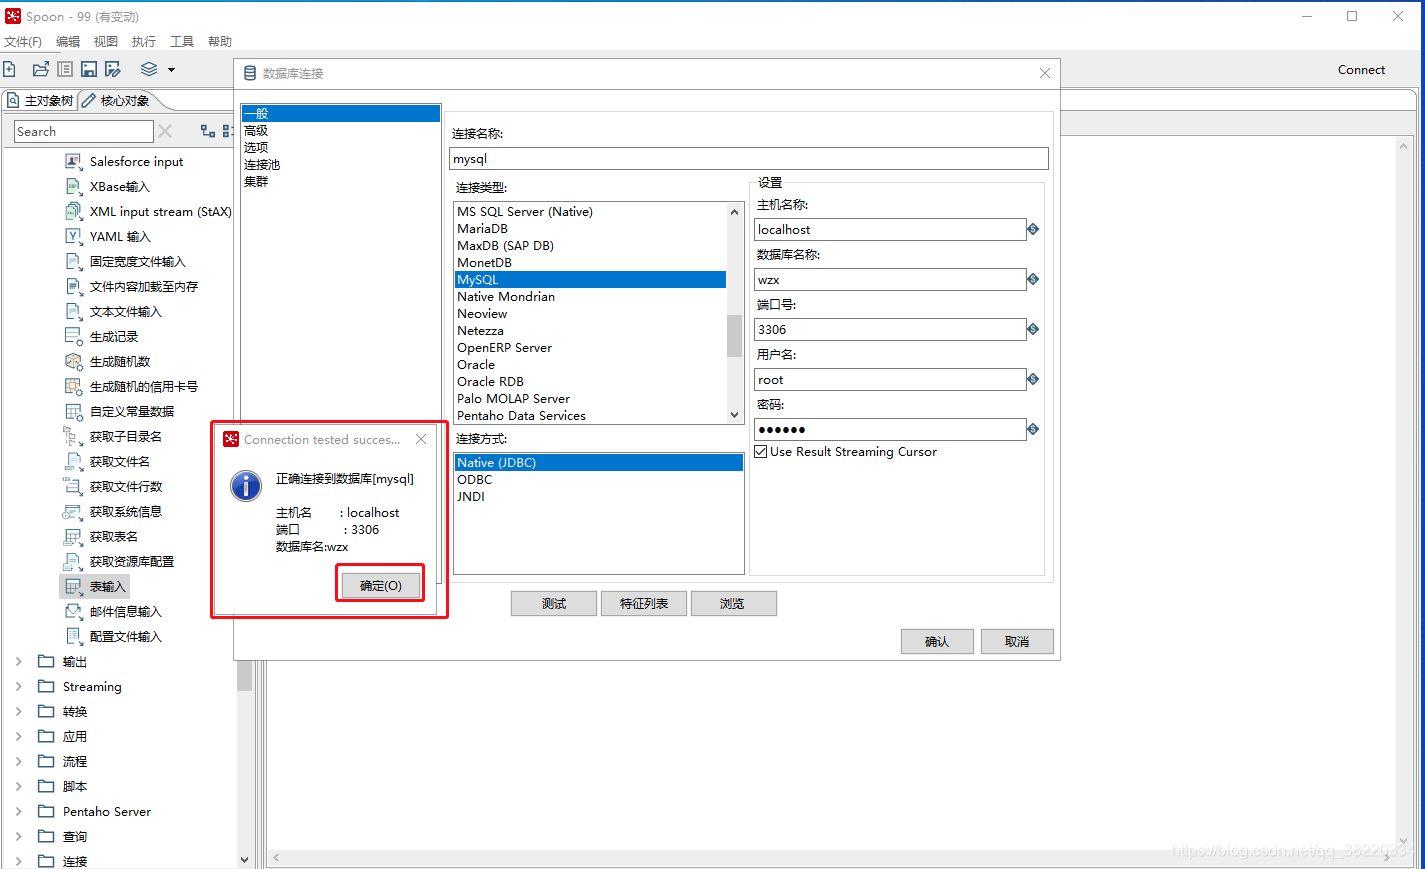Open the 视图 menu
This screenshot has height=869, width=1425.
click(106, 41)
